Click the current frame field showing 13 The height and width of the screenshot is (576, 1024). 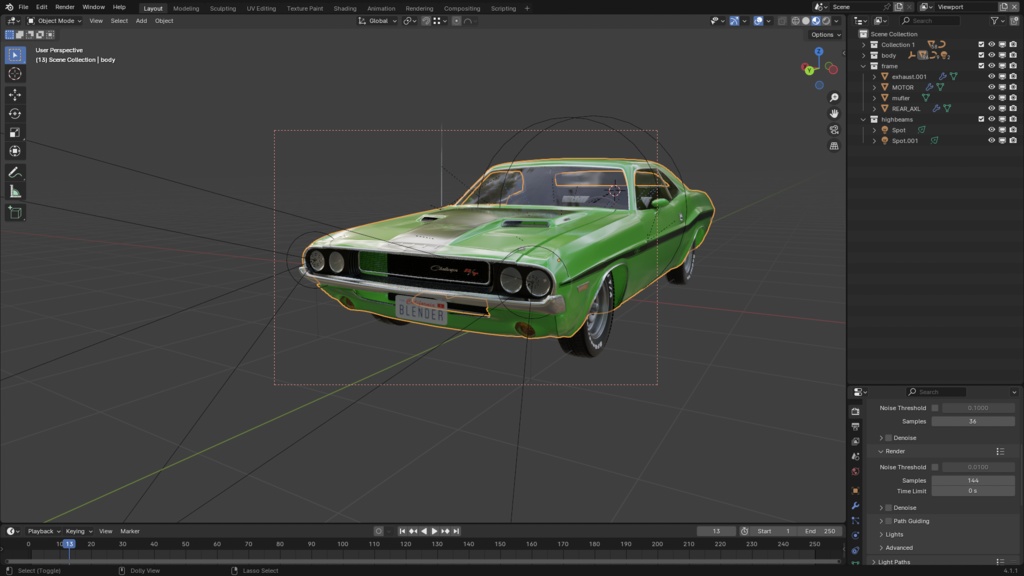[x=716, y=532]
